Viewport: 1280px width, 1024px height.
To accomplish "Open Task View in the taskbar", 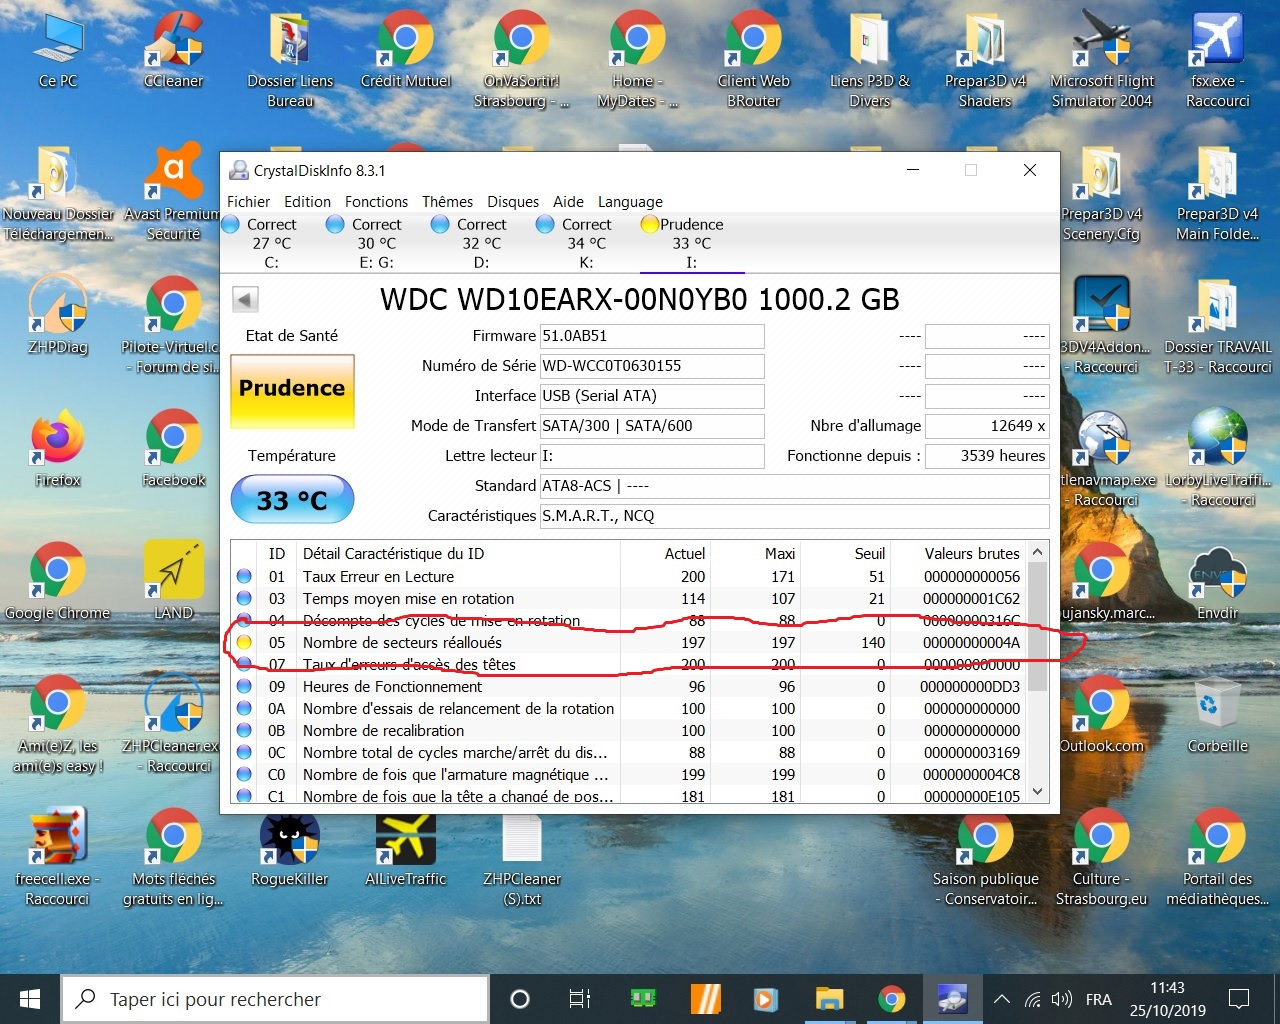I will [x=579, y=998].
